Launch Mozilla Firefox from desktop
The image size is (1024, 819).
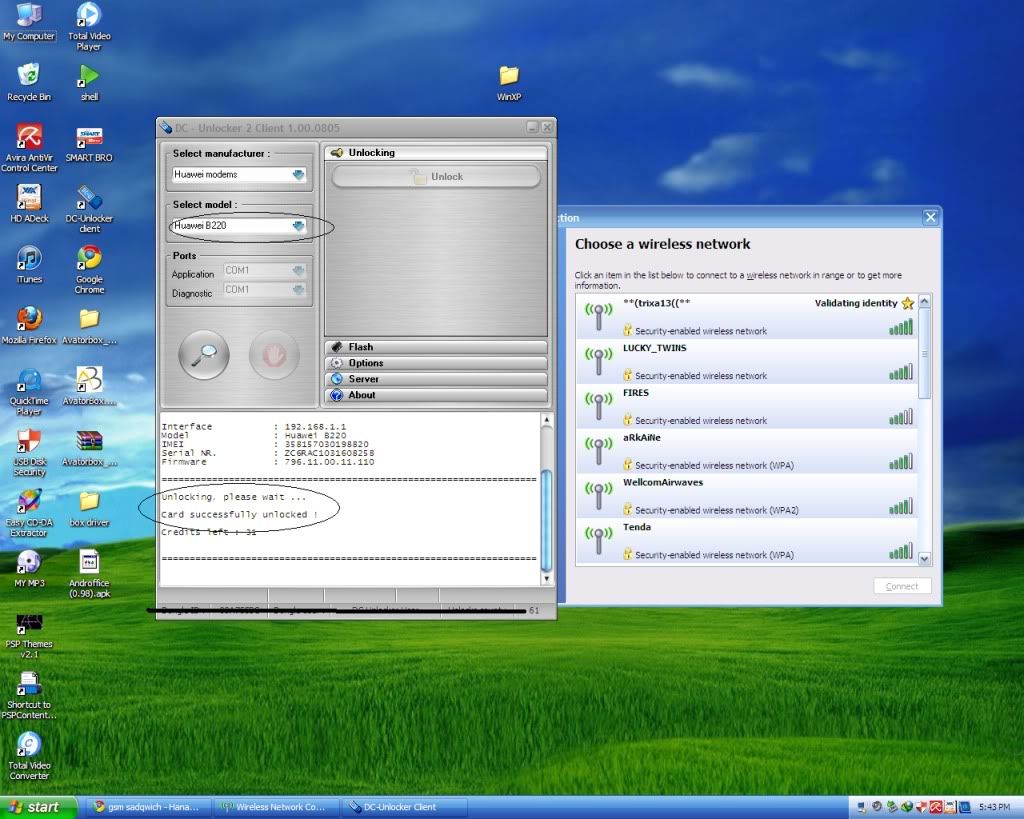point(29,320)
